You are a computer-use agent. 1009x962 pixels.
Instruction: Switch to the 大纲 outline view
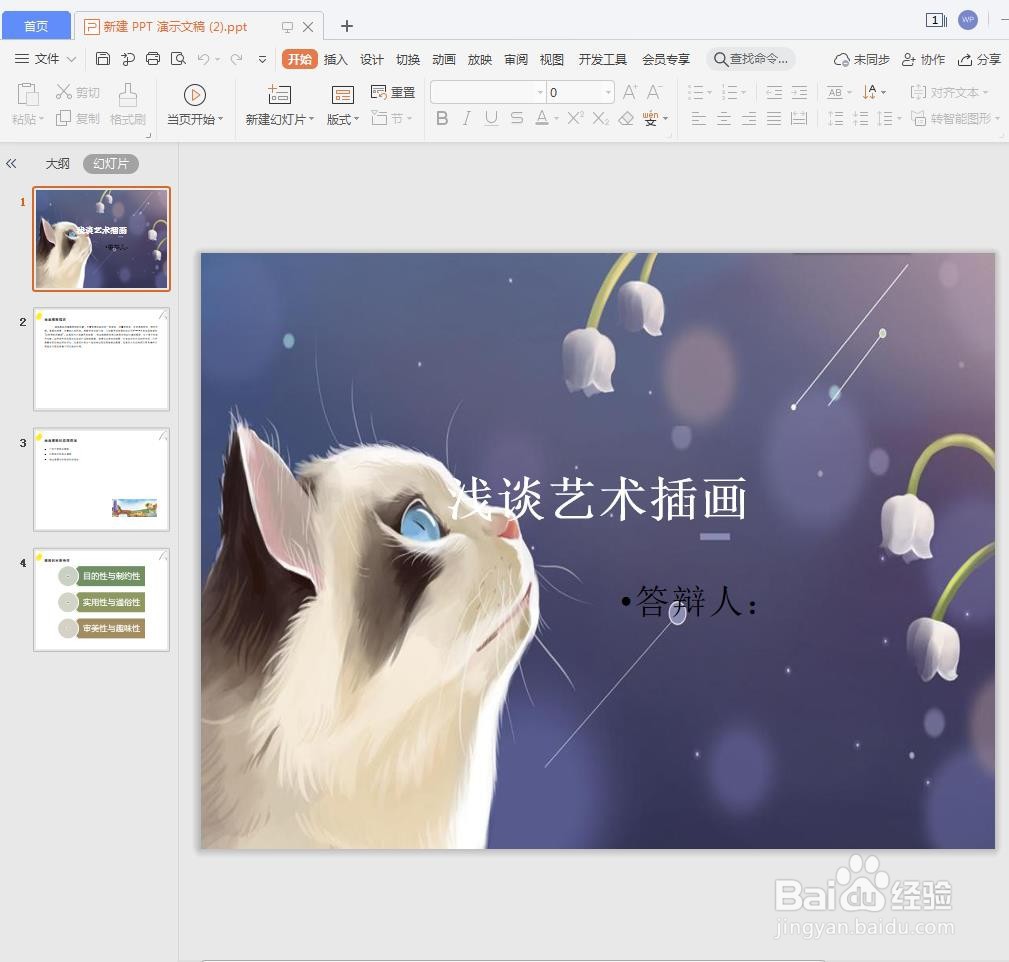pyautogui.click(x=57, y=163)
